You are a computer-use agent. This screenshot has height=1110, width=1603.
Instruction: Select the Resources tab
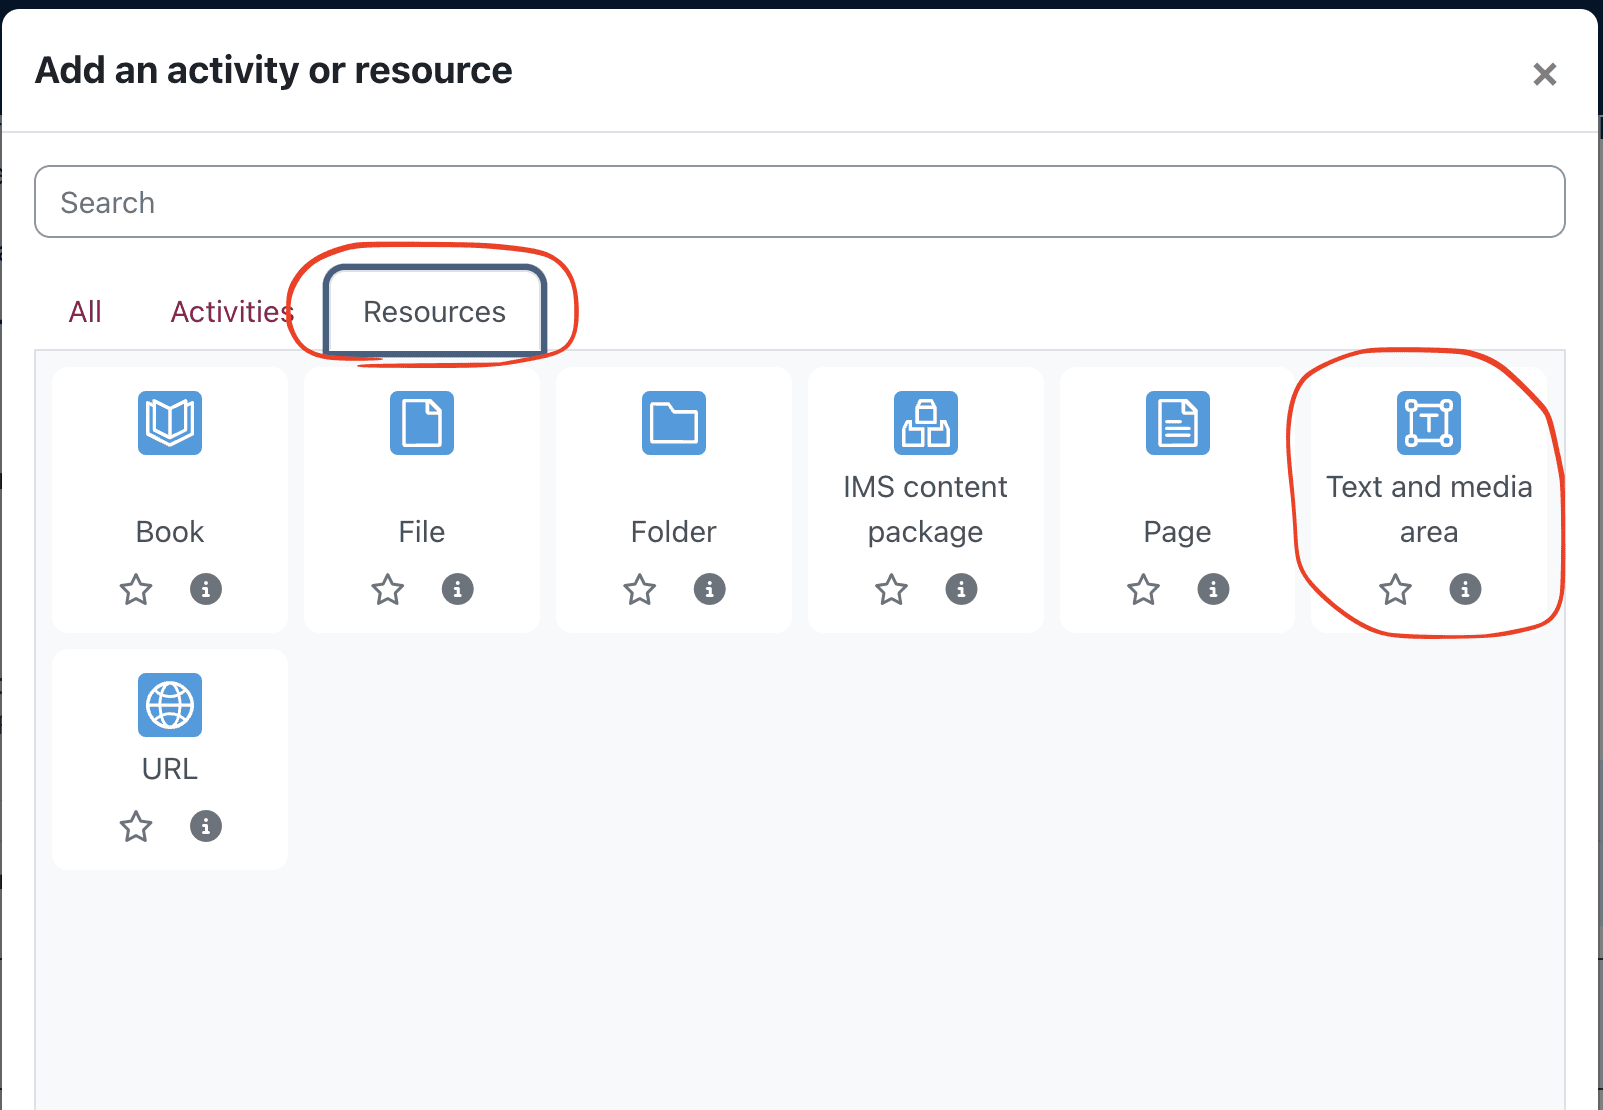[x=434, y=312]
